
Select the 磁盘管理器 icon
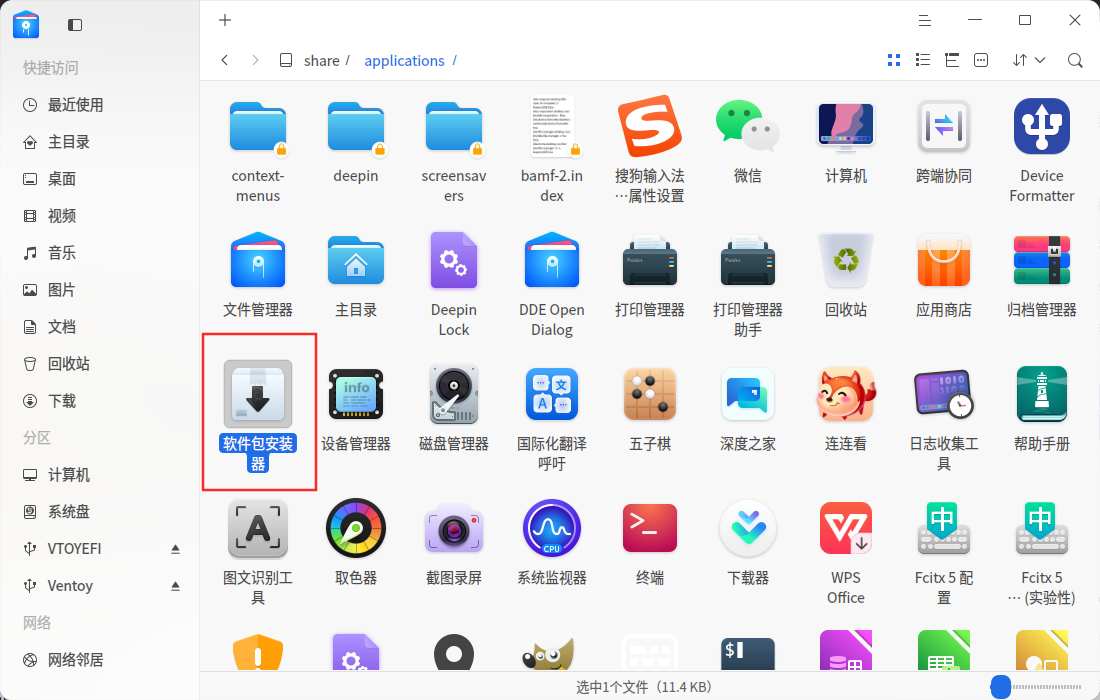(454, 394)
